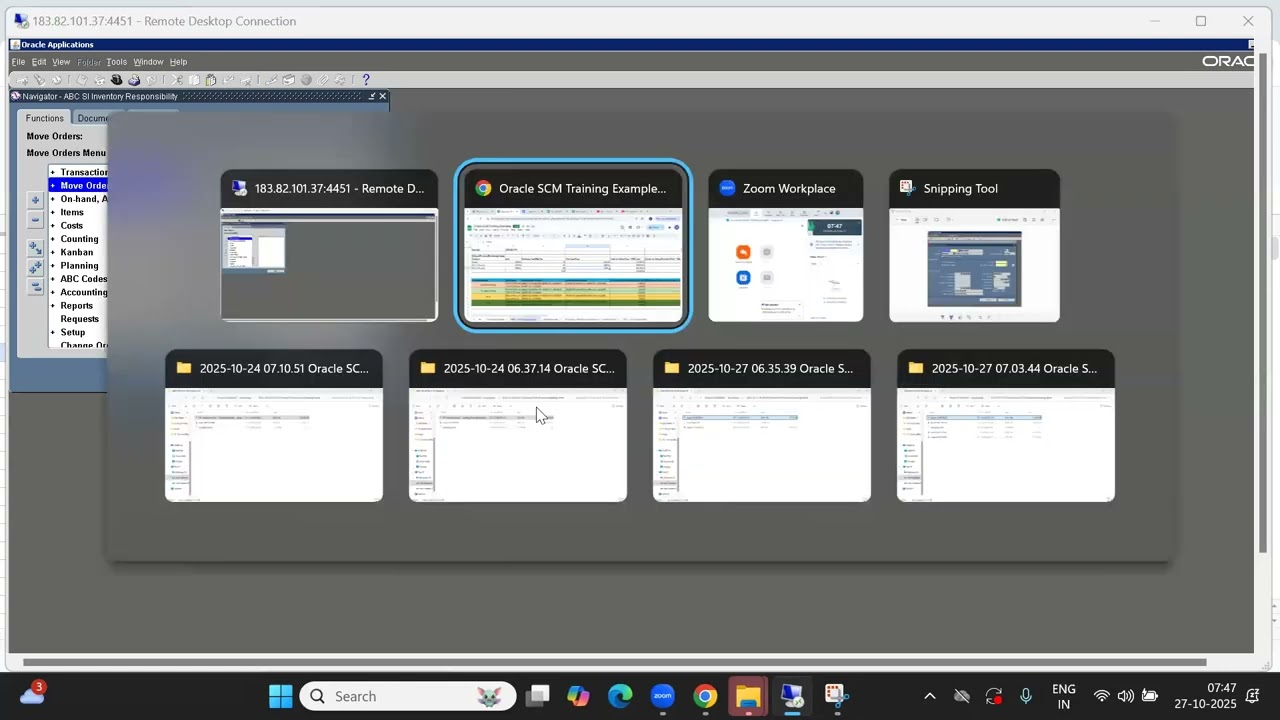
Task: Click the Paste clipboard toolbar icon
Action: pyautogui.click(x=211, y=80)
